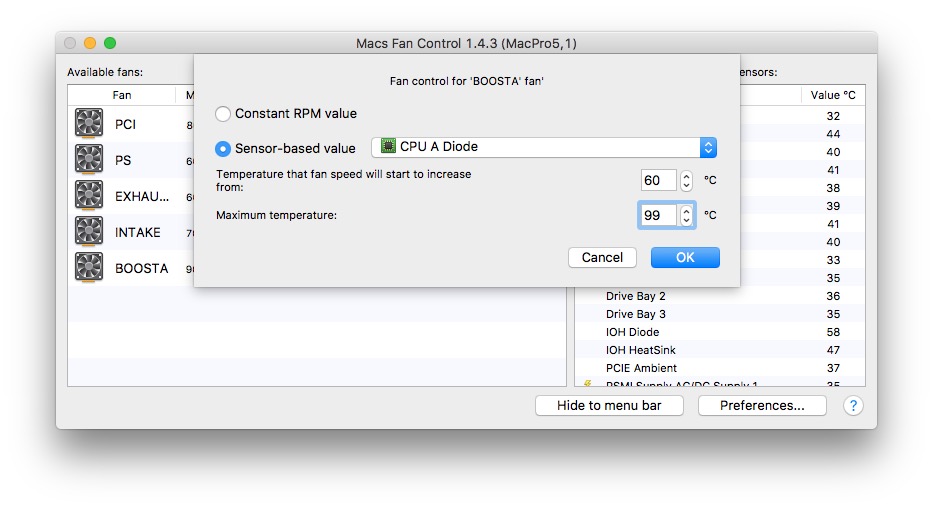The image size is (933, 509).
Task: Confirm fan settings with OK
Action: [x=685, y=257]
